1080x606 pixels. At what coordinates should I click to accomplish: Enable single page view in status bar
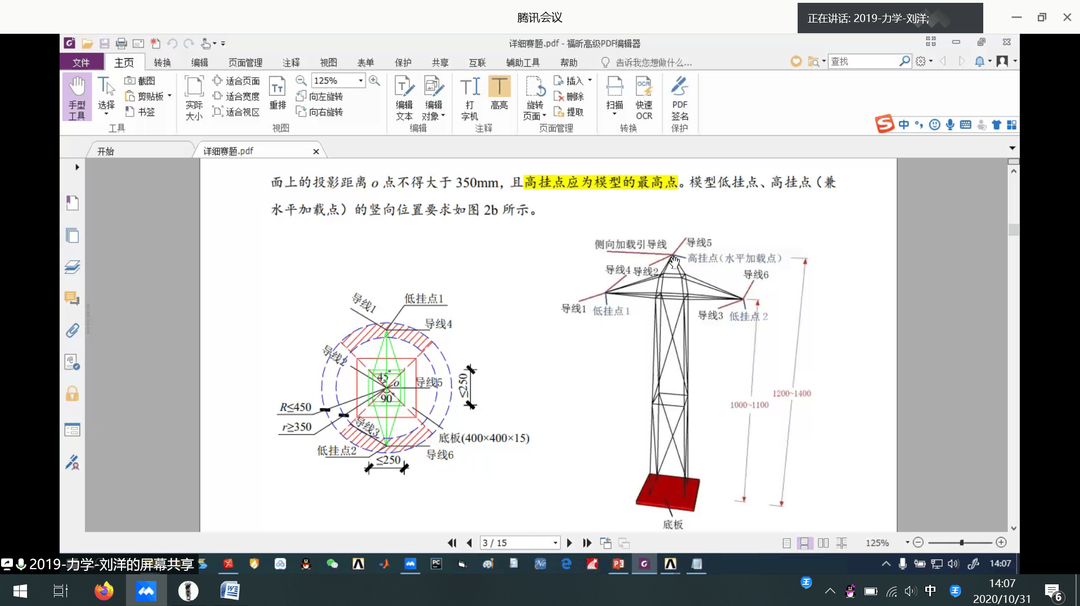coord(787,543)
